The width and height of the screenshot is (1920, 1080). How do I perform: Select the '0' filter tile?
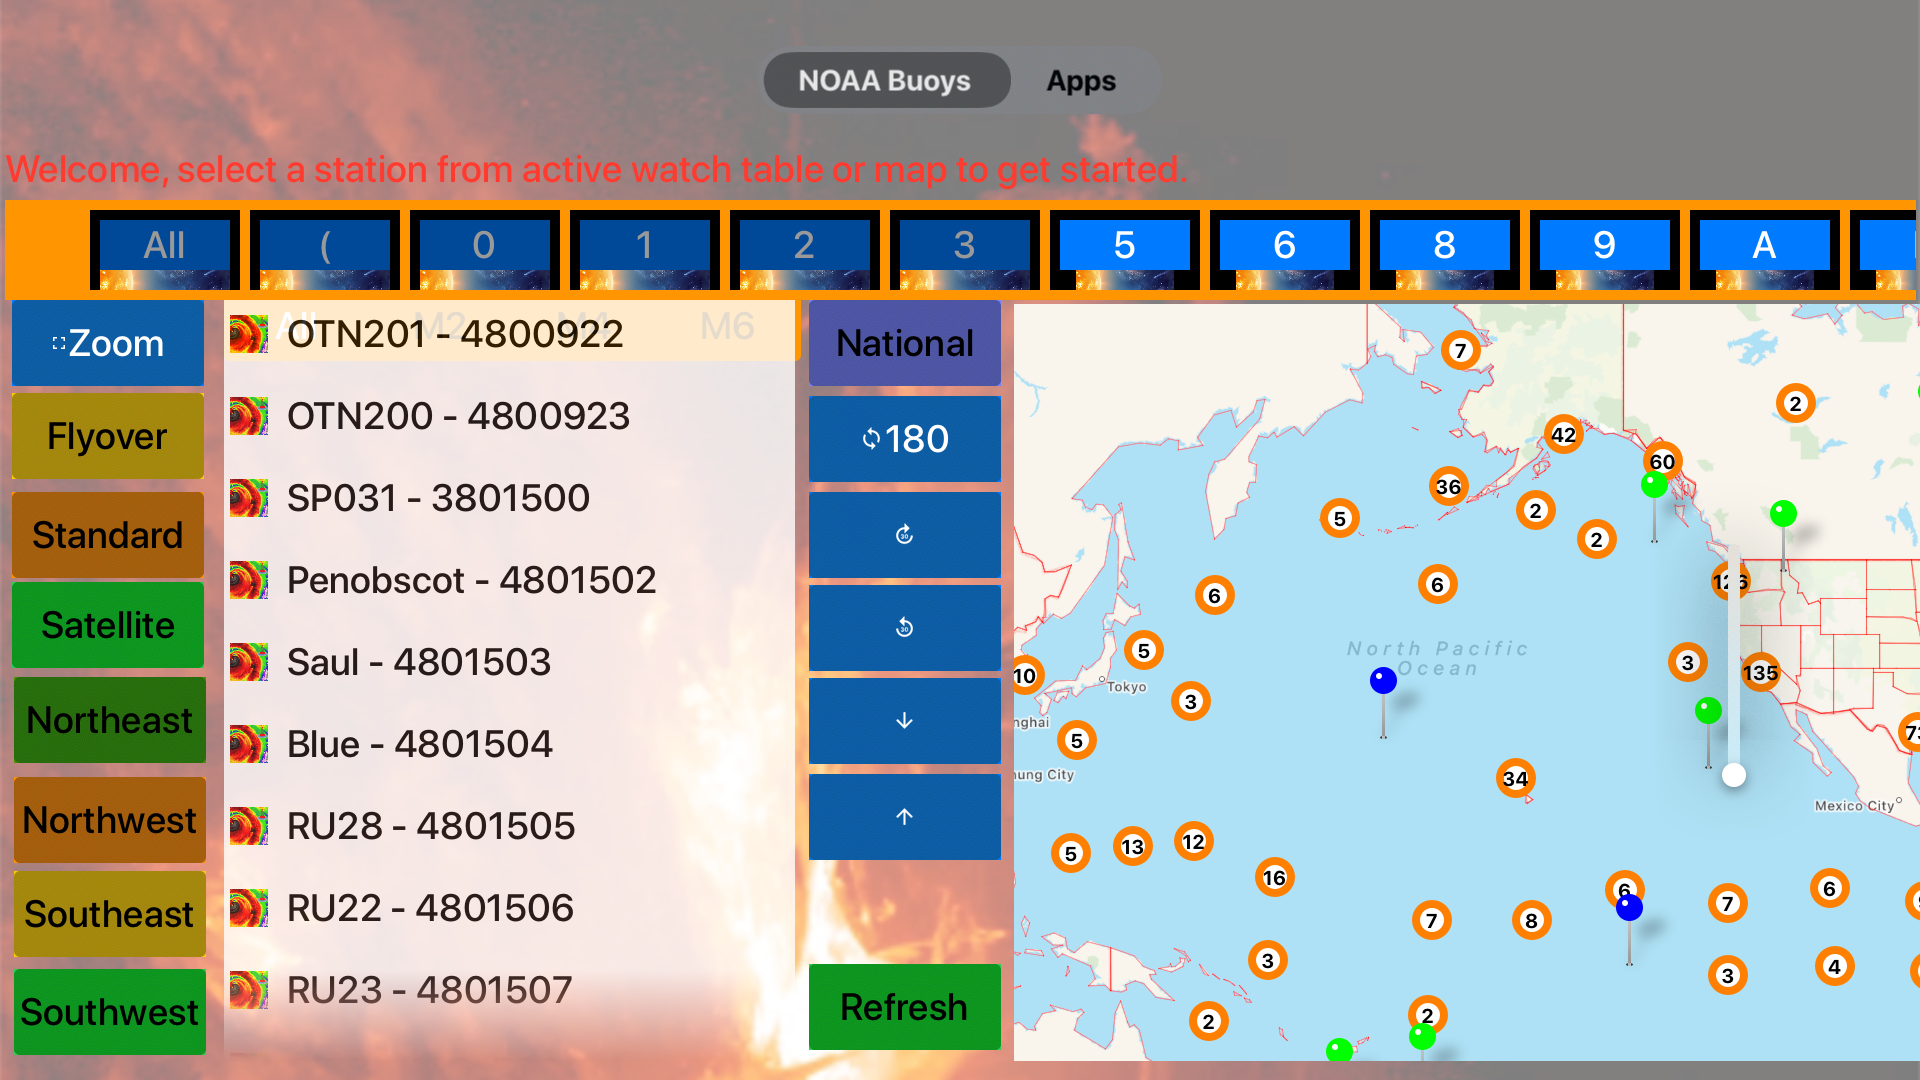point(485,250)
